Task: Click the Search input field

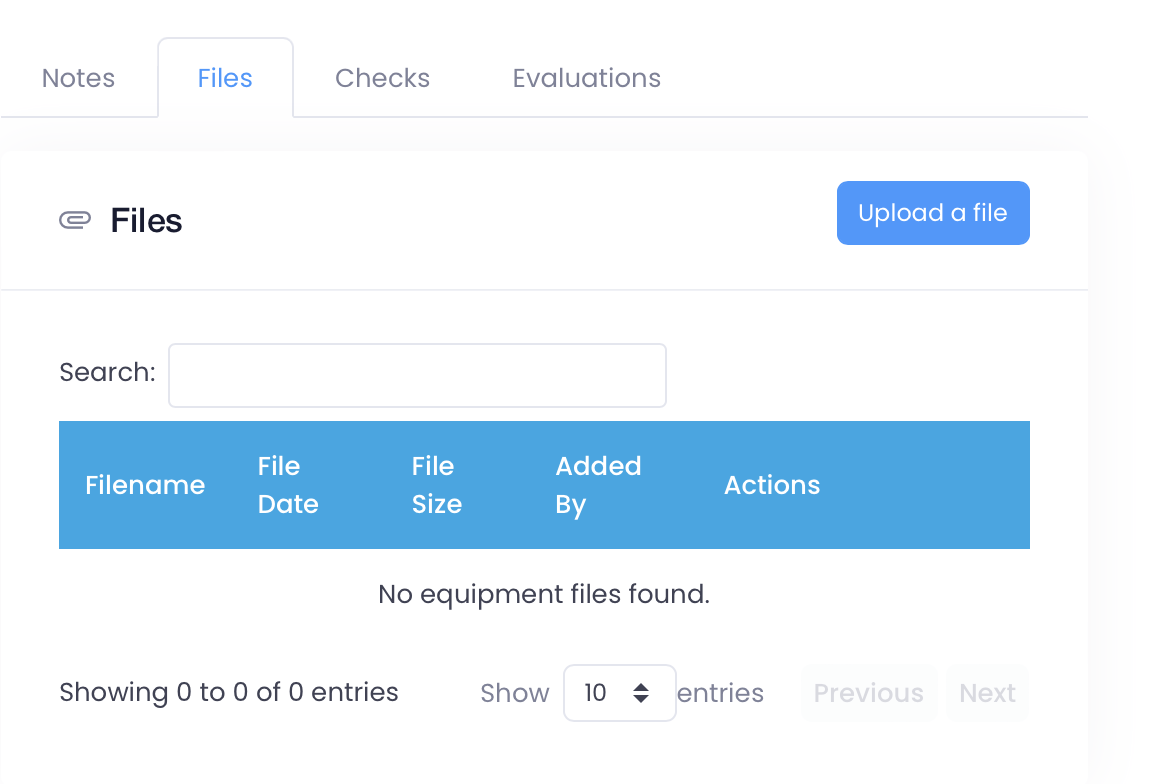Action: click(x=417, y=375)
